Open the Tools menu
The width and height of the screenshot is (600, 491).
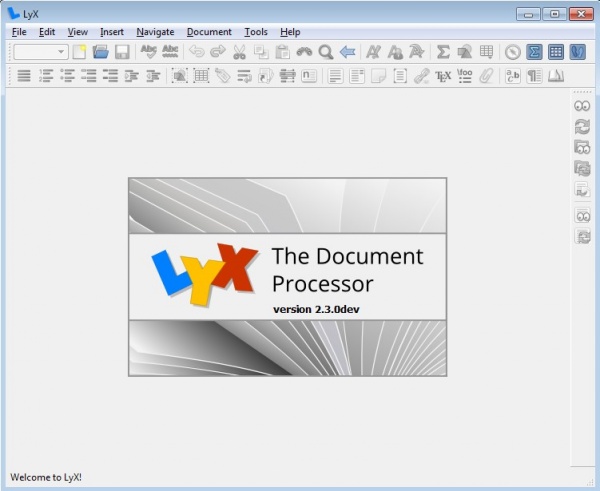tap(255, 32)
